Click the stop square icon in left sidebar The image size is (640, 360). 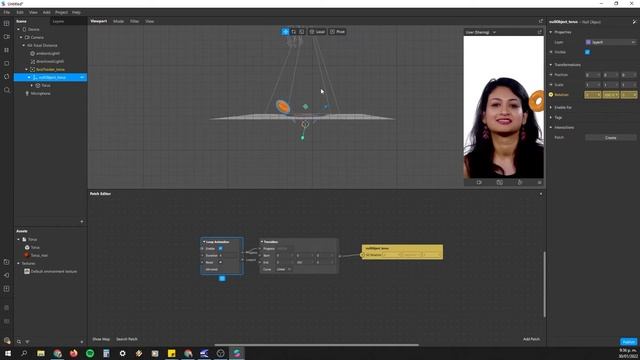(x=7, y=63)
